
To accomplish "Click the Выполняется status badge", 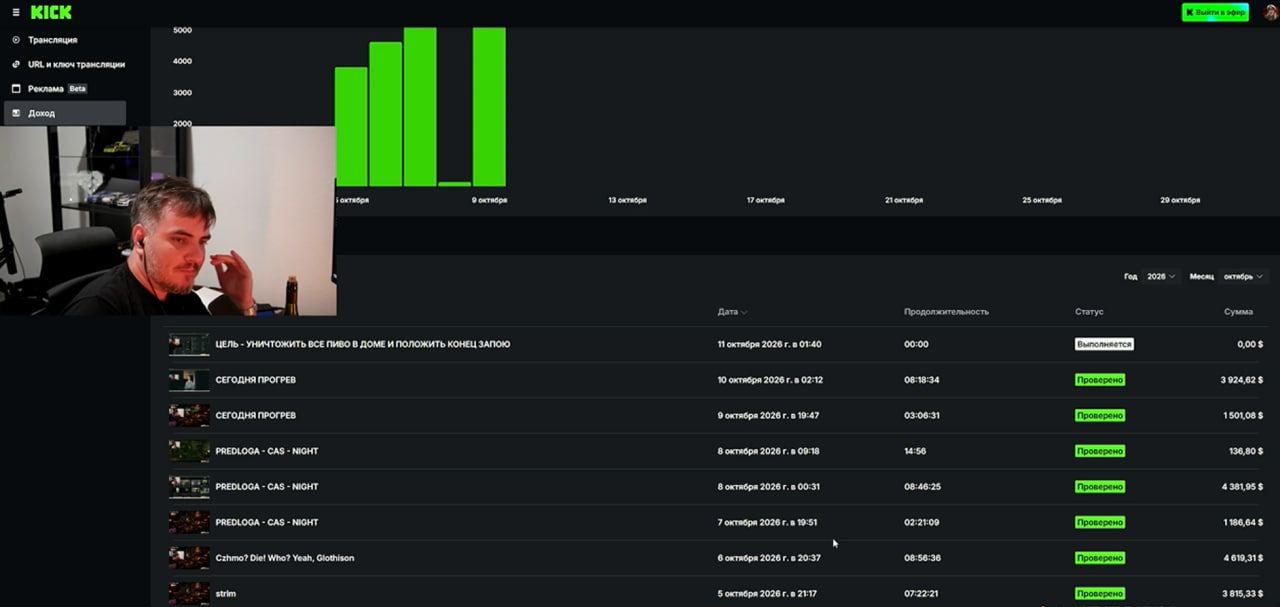I will pyautogui.click(x=1104, y=344).
